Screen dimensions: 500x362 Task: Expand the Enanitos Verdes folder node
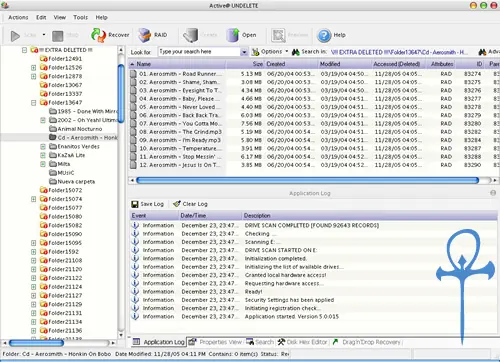tap(43, 146)
